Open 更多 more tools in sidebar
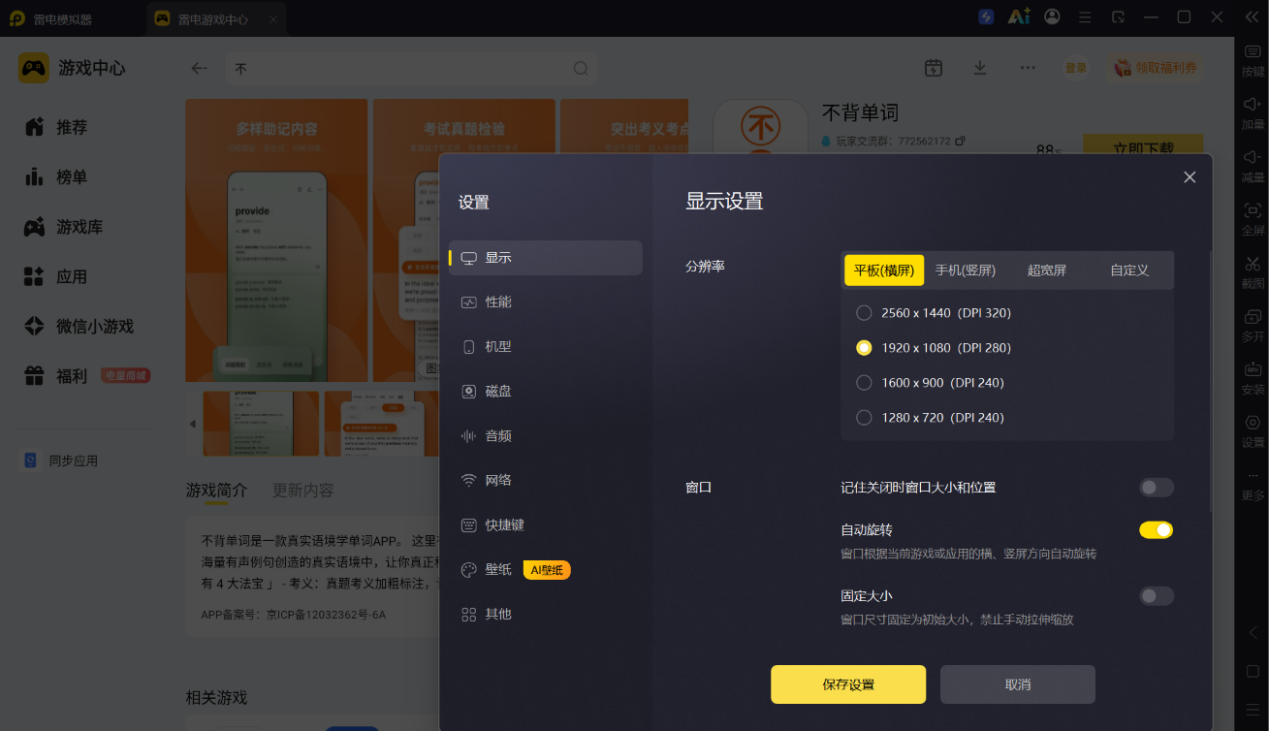This screenshot has height=731, width=1269. 1252,484
